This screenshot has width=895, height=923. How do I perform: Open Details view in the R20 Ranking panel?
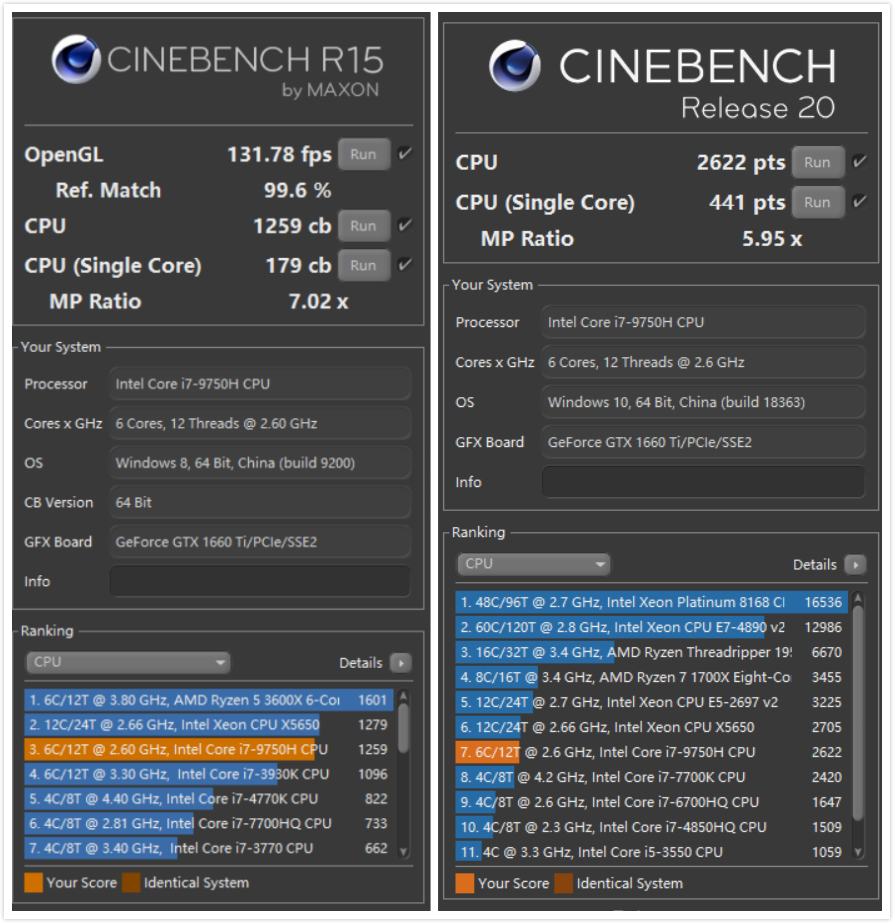point(853,564)
